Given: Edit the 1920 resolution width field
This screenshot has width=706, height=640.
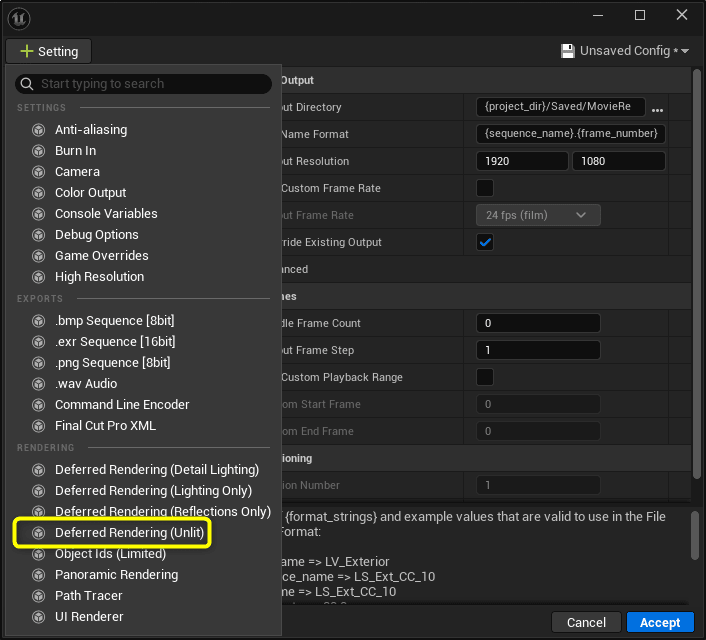Looking at the screenshot, I should click(x=522, y=161).
